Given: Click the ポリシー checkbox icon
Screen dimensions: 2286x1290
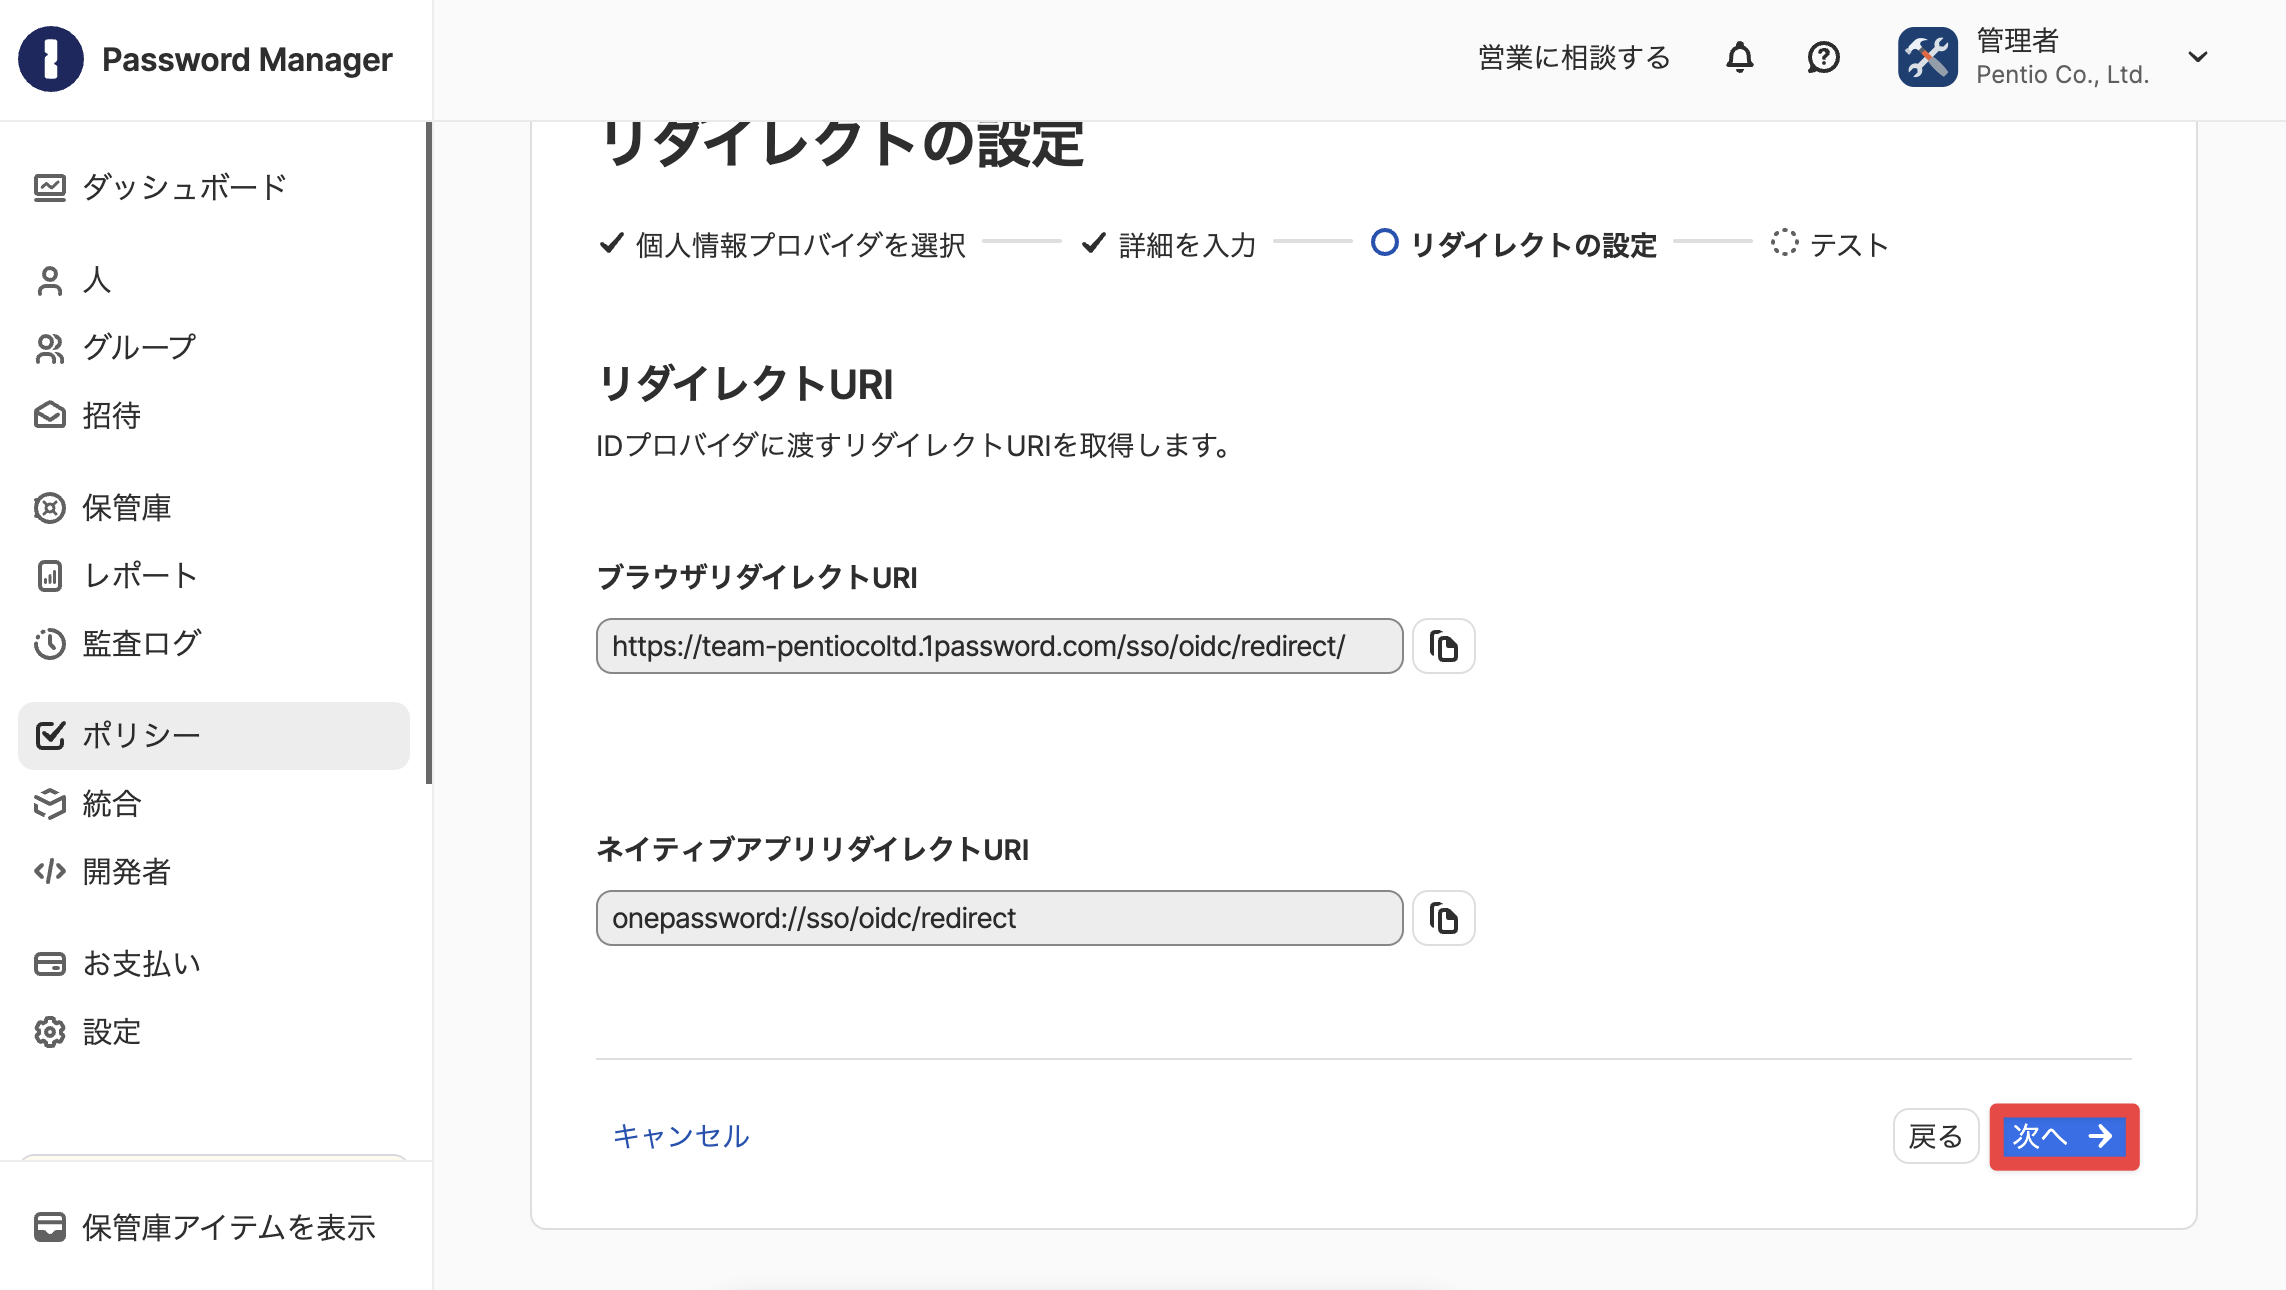Looking at the screenshot, I should (50, 736).
